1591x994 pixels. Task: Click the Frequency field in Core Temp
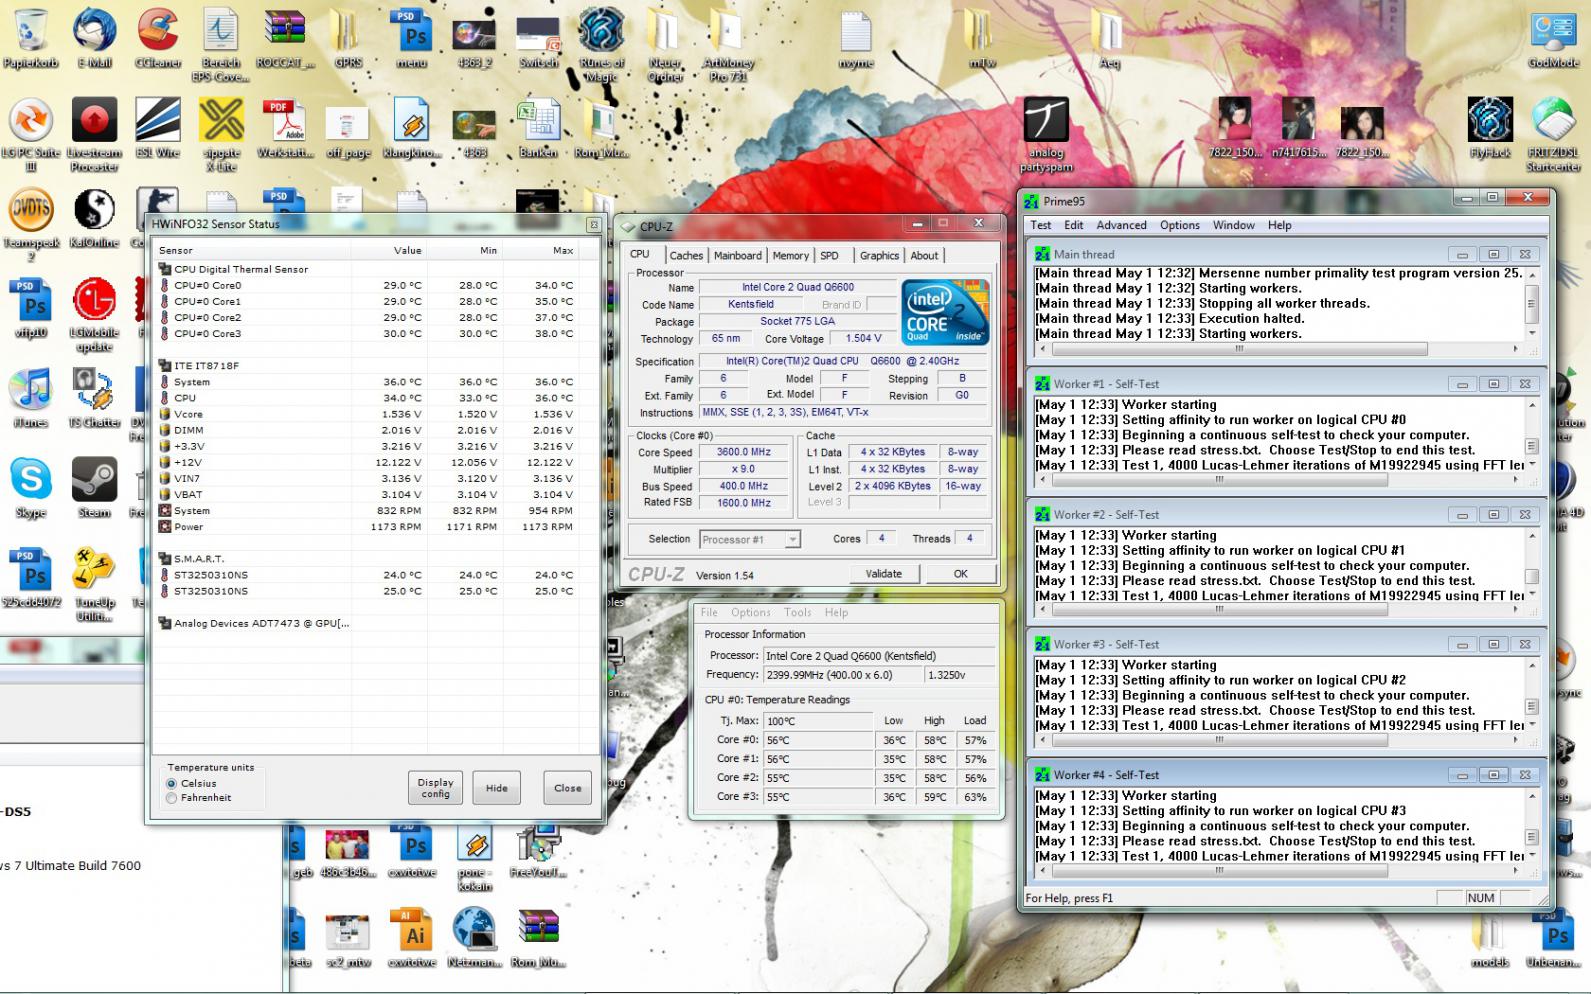pos(843,675)
